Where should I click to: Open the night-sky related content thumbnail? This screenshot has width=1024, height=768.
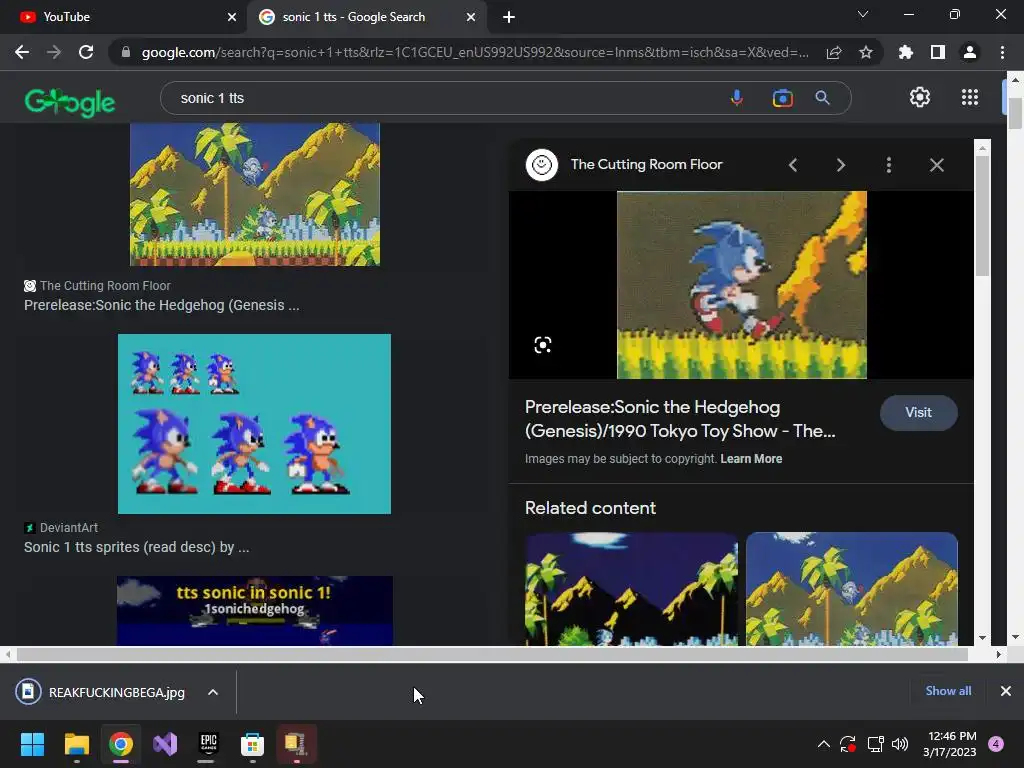pyautogui.click(x=632, y=589)
